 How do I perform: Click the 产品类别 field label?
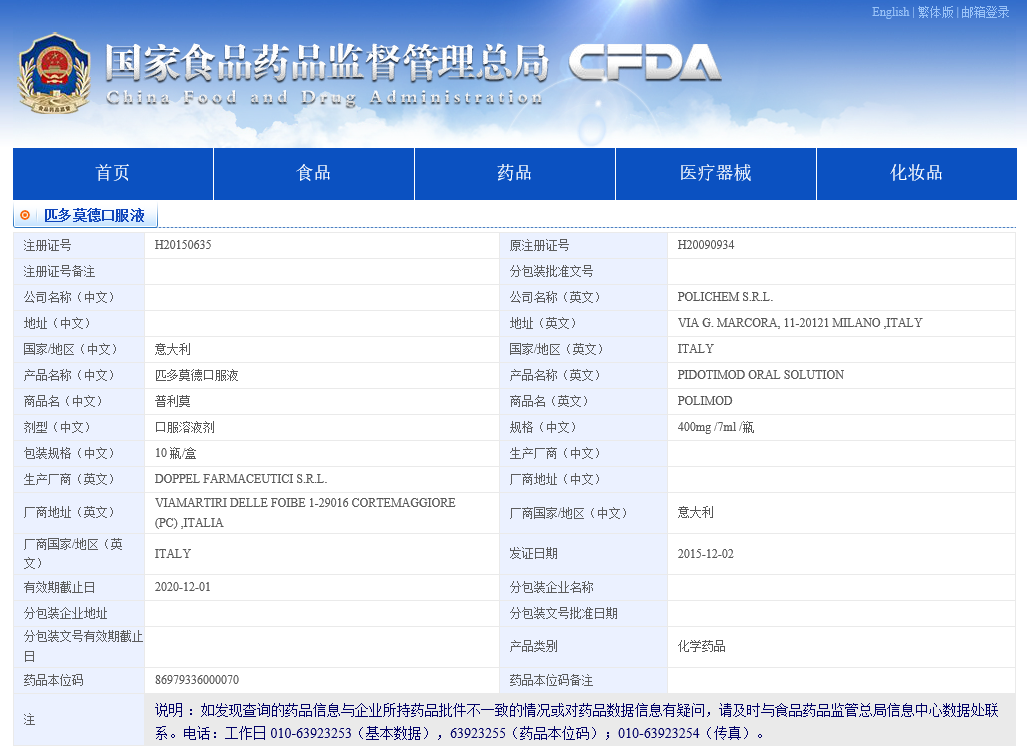click(x=533, y=646)
